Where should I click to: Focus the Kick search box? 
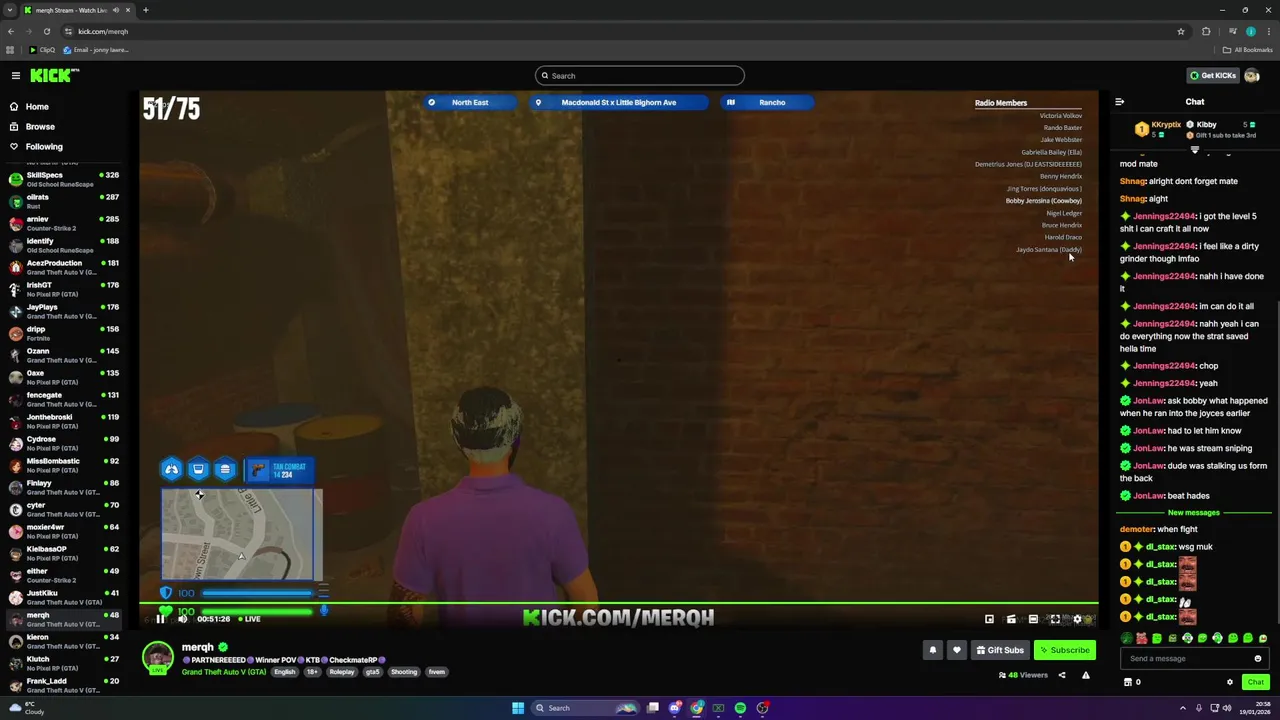coord(640,75)
